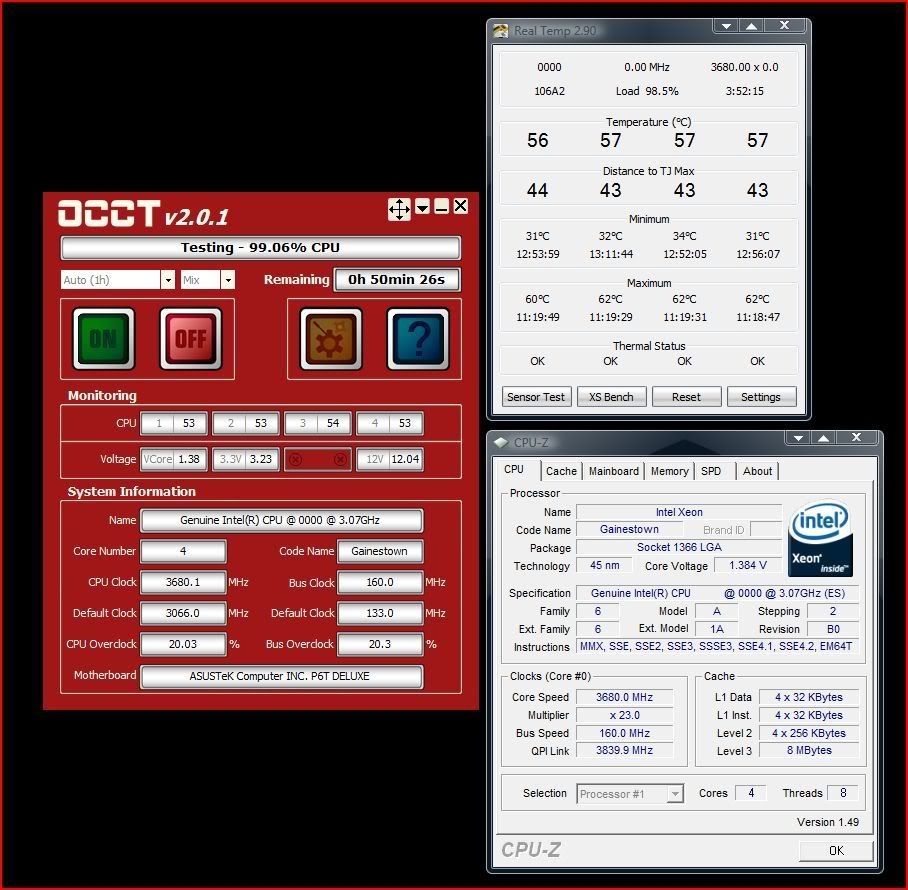908x890 pixels.
Task: Click the Real Temp title bar app icon
Action: pyautogui.click(x=500, y=31)
